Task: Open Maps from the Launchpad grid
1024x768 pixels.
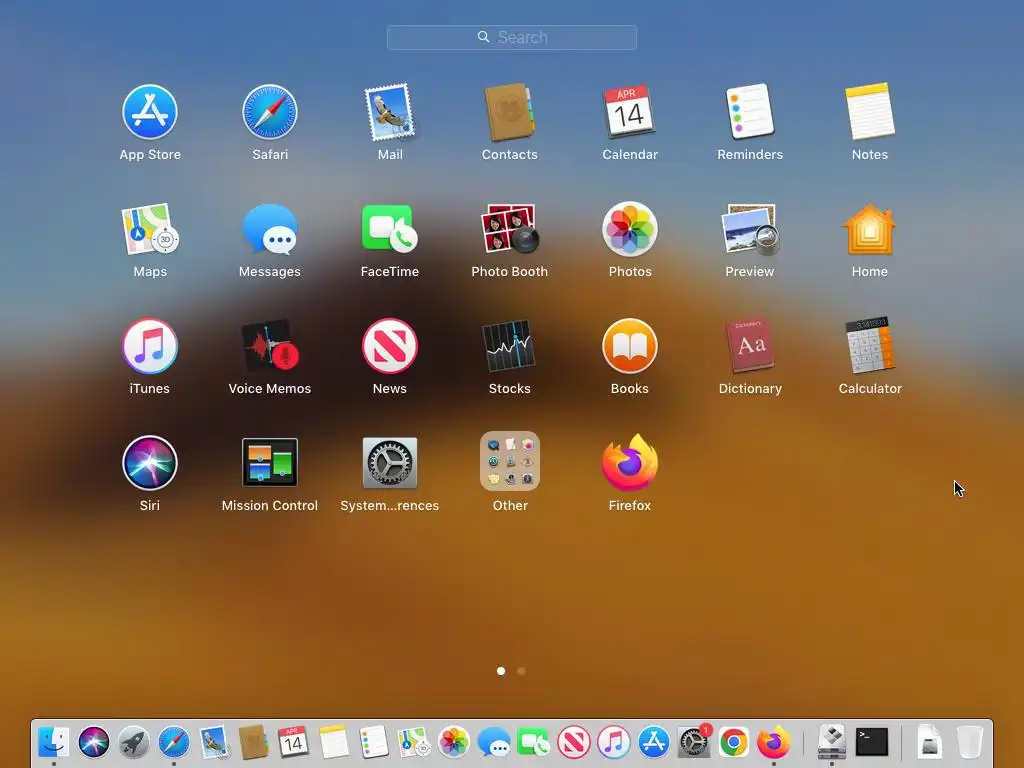Action: coord(150,229)
